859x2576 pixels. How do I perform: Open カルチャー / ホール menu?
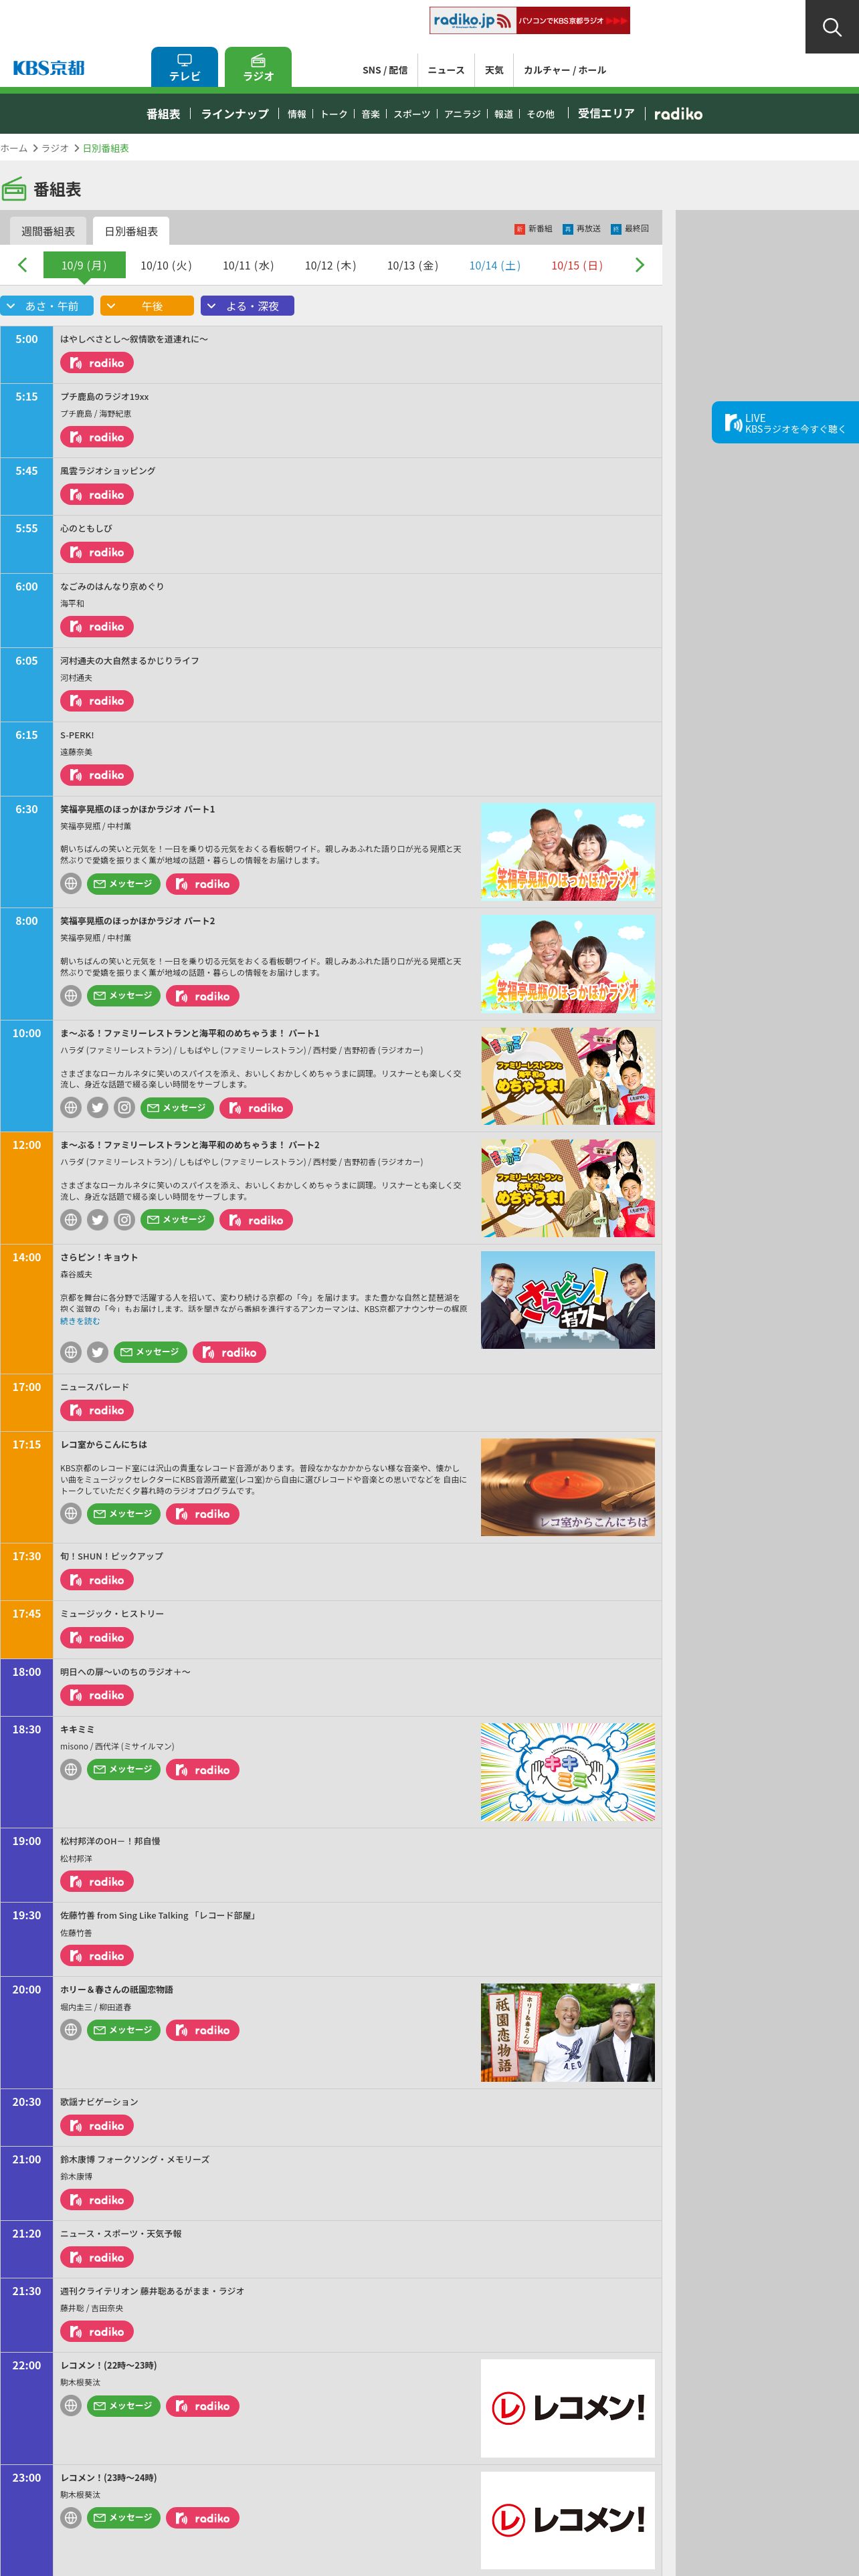[x=565, y=70]
